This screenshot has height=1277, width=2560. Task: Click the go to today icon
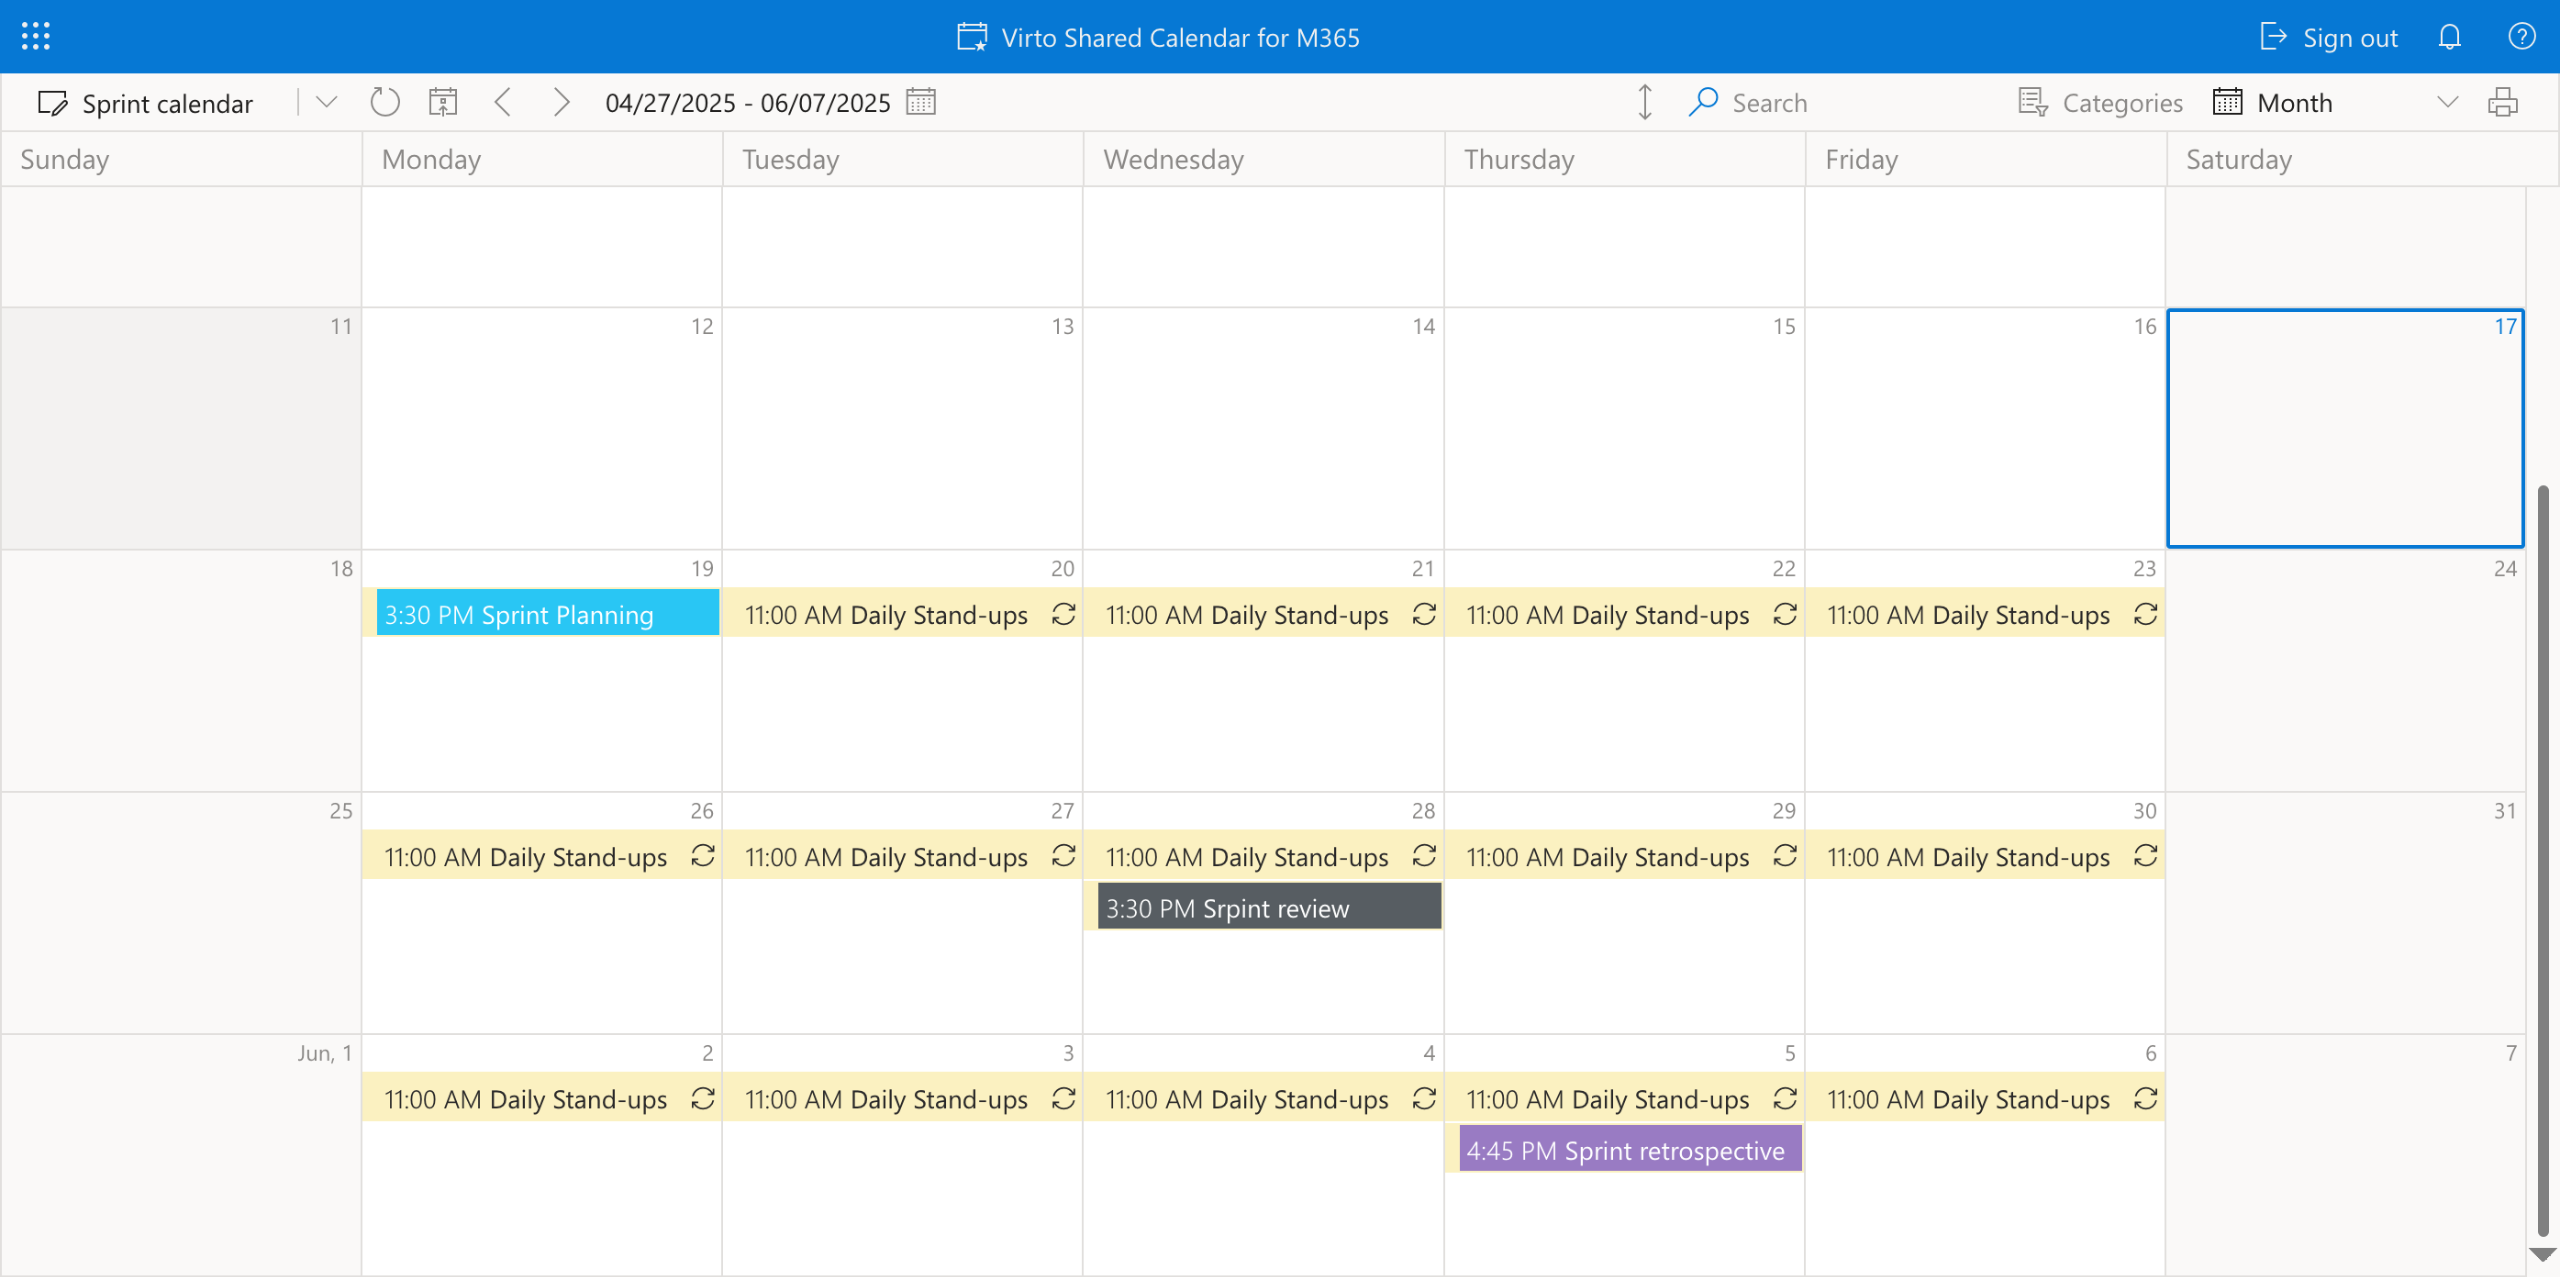point(443,102)
